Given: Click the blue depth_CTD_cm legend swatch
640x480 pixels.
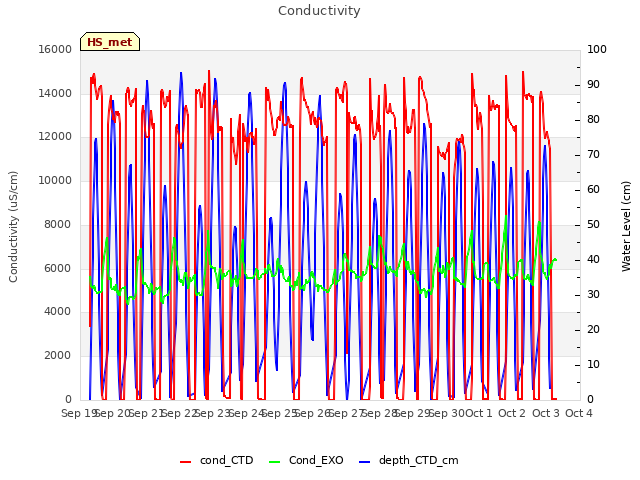Looking at the screenshot, I should 364,462.
